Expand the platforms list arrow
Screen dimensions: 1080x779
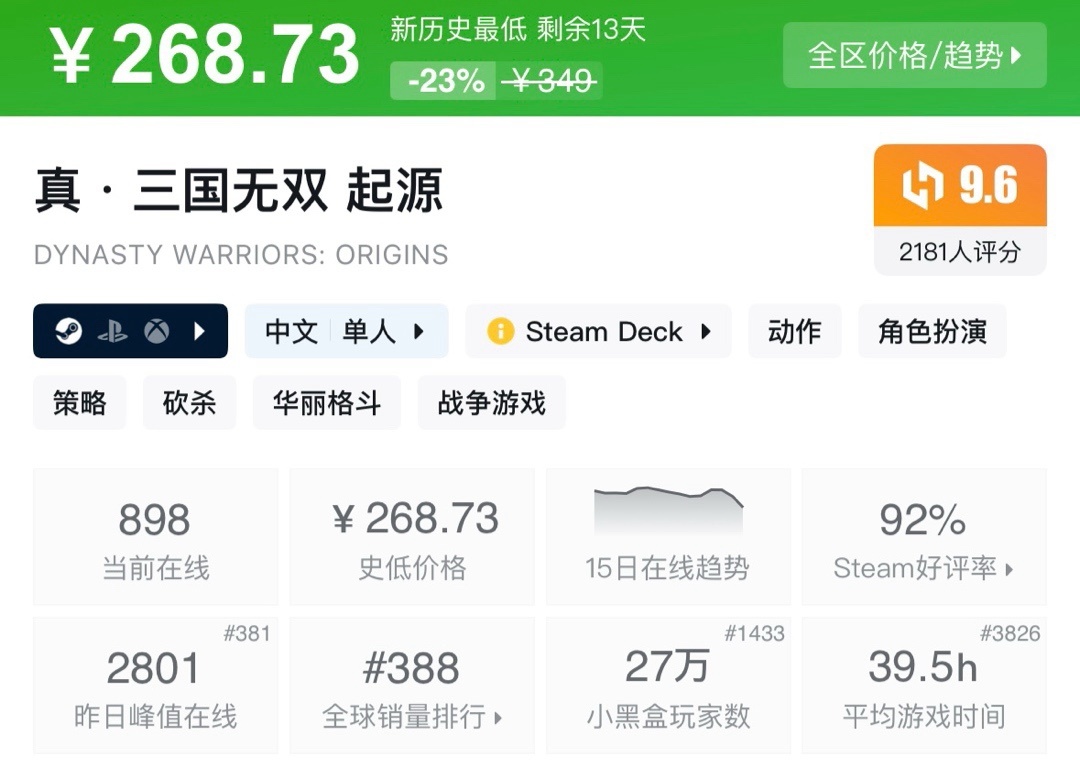pos(199,331)
